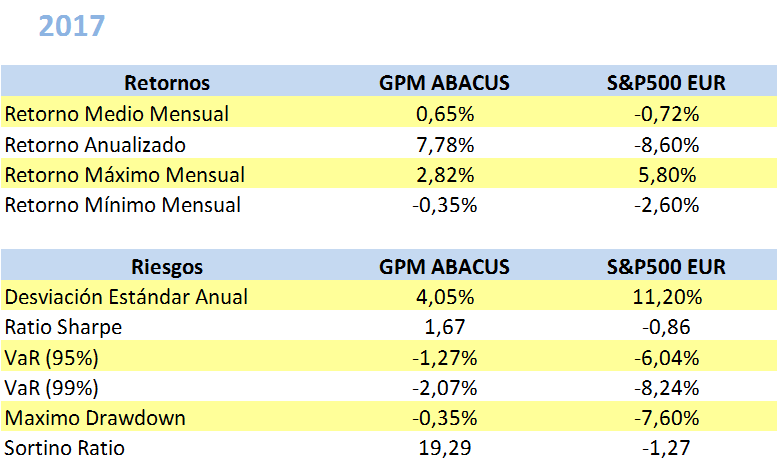Select the 1,67 Sharpe ratio value
The image size is (779, 463).
[x=444, y=327]
